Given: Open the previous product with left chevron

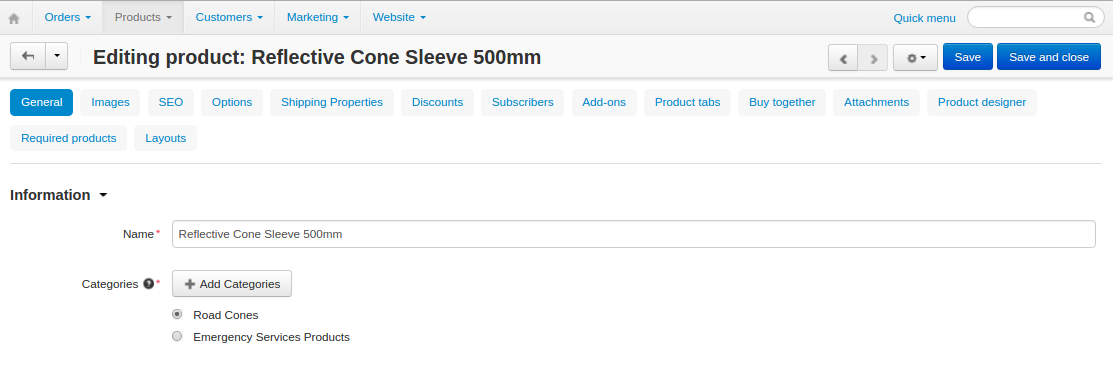Looking at the screenshot, I should point(843,58).
